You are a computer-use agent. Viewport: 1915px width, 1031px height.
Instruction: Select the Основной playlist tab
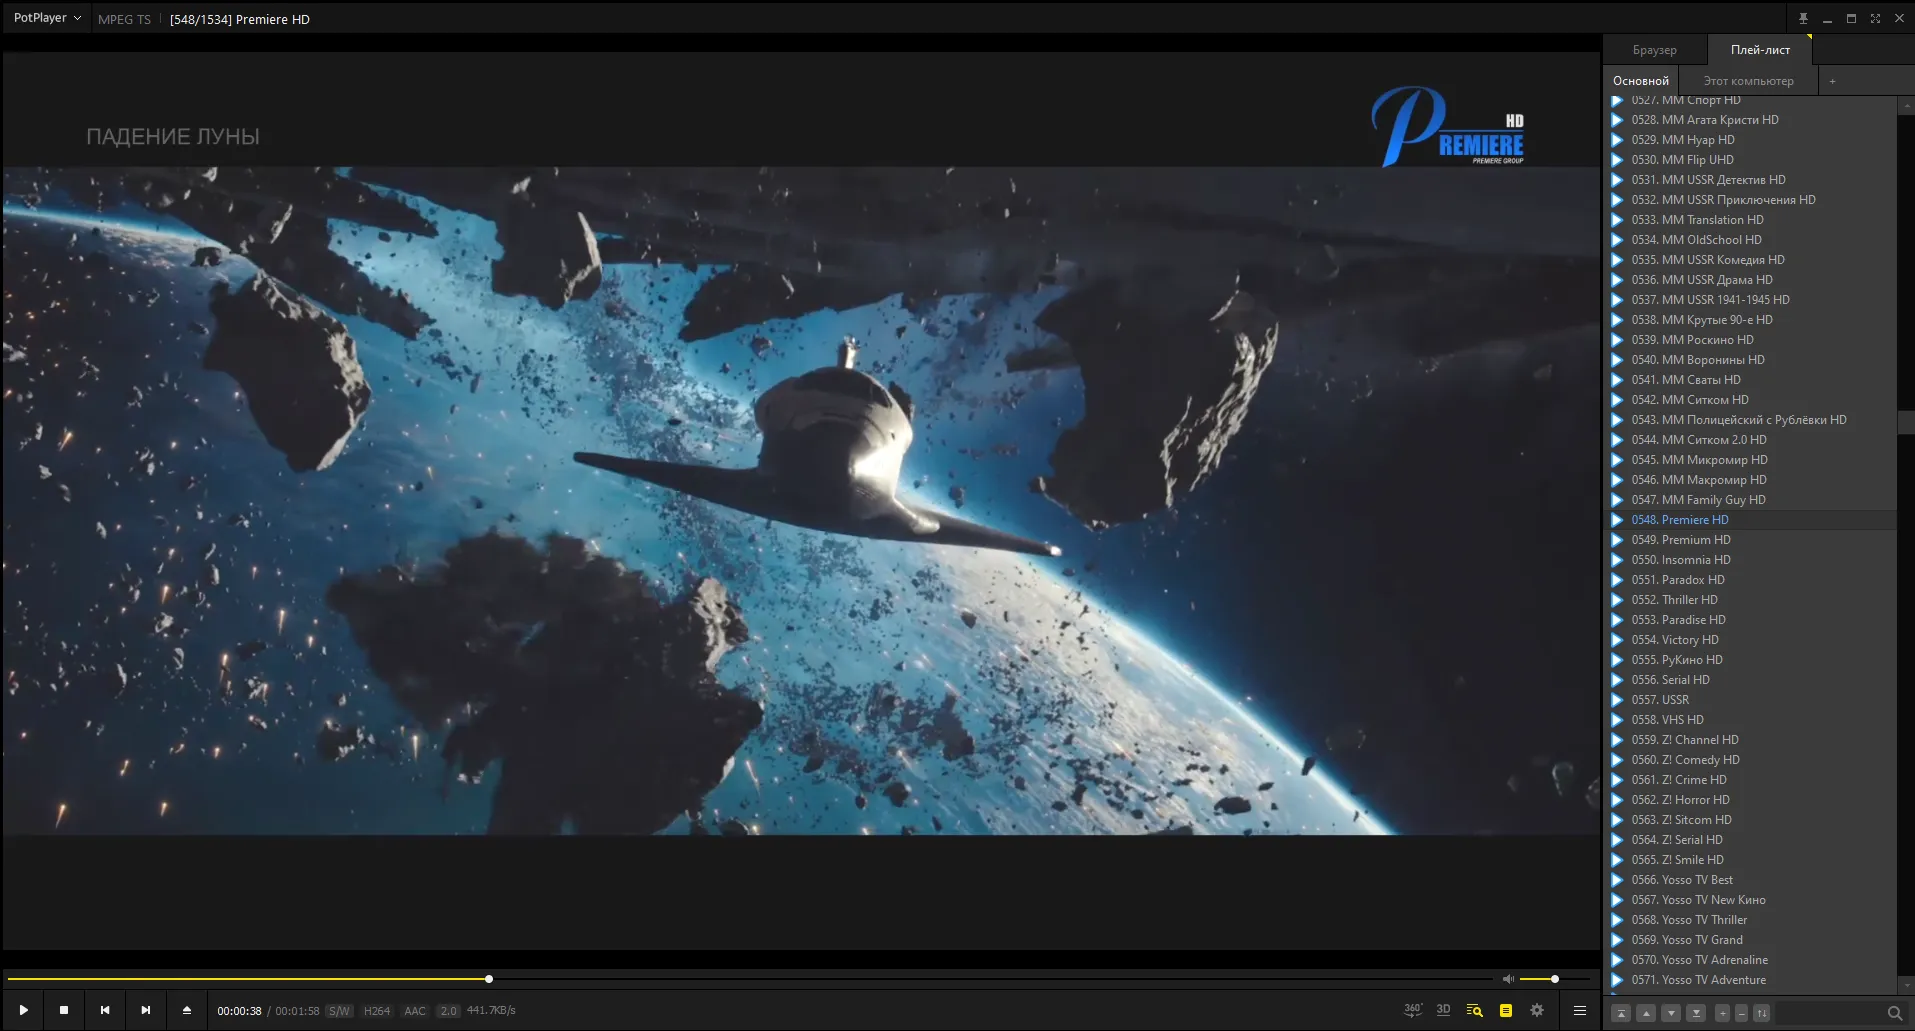tap(1640, 81)
